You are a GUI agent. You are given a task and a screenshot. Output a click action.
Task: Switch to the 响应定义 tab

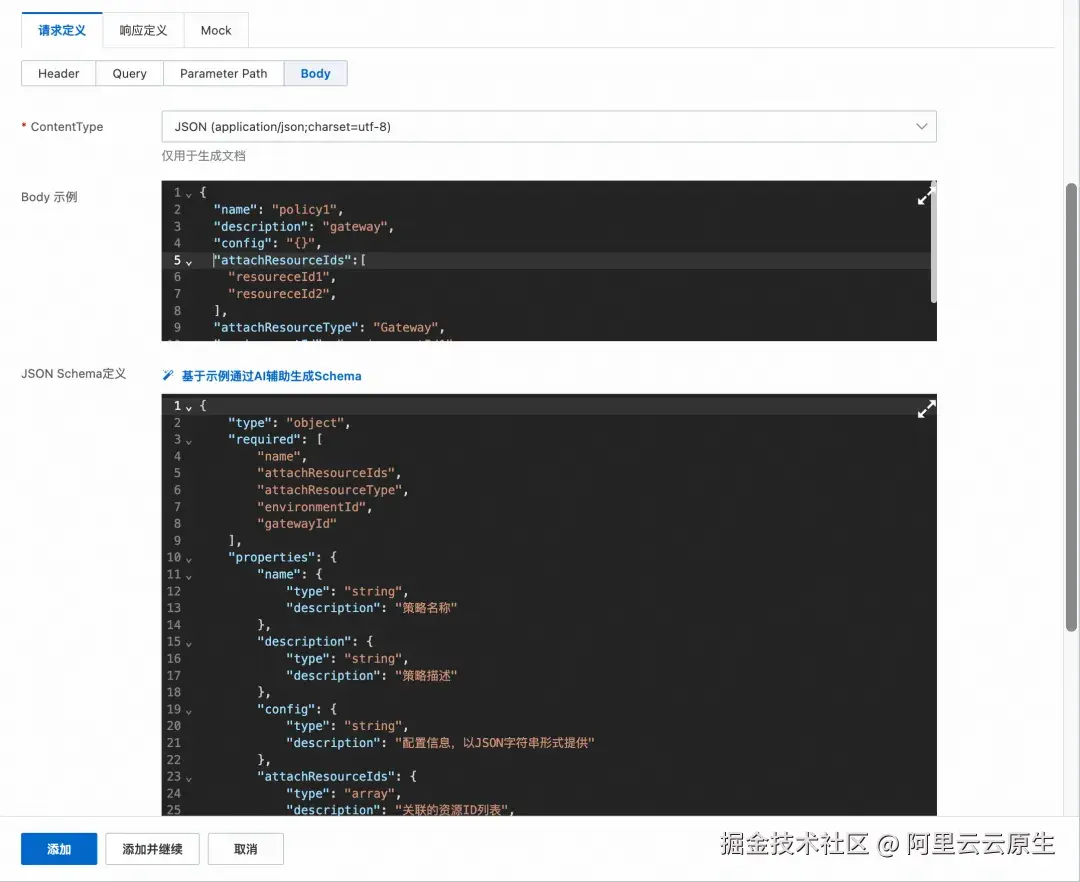[x=142, y=30]
